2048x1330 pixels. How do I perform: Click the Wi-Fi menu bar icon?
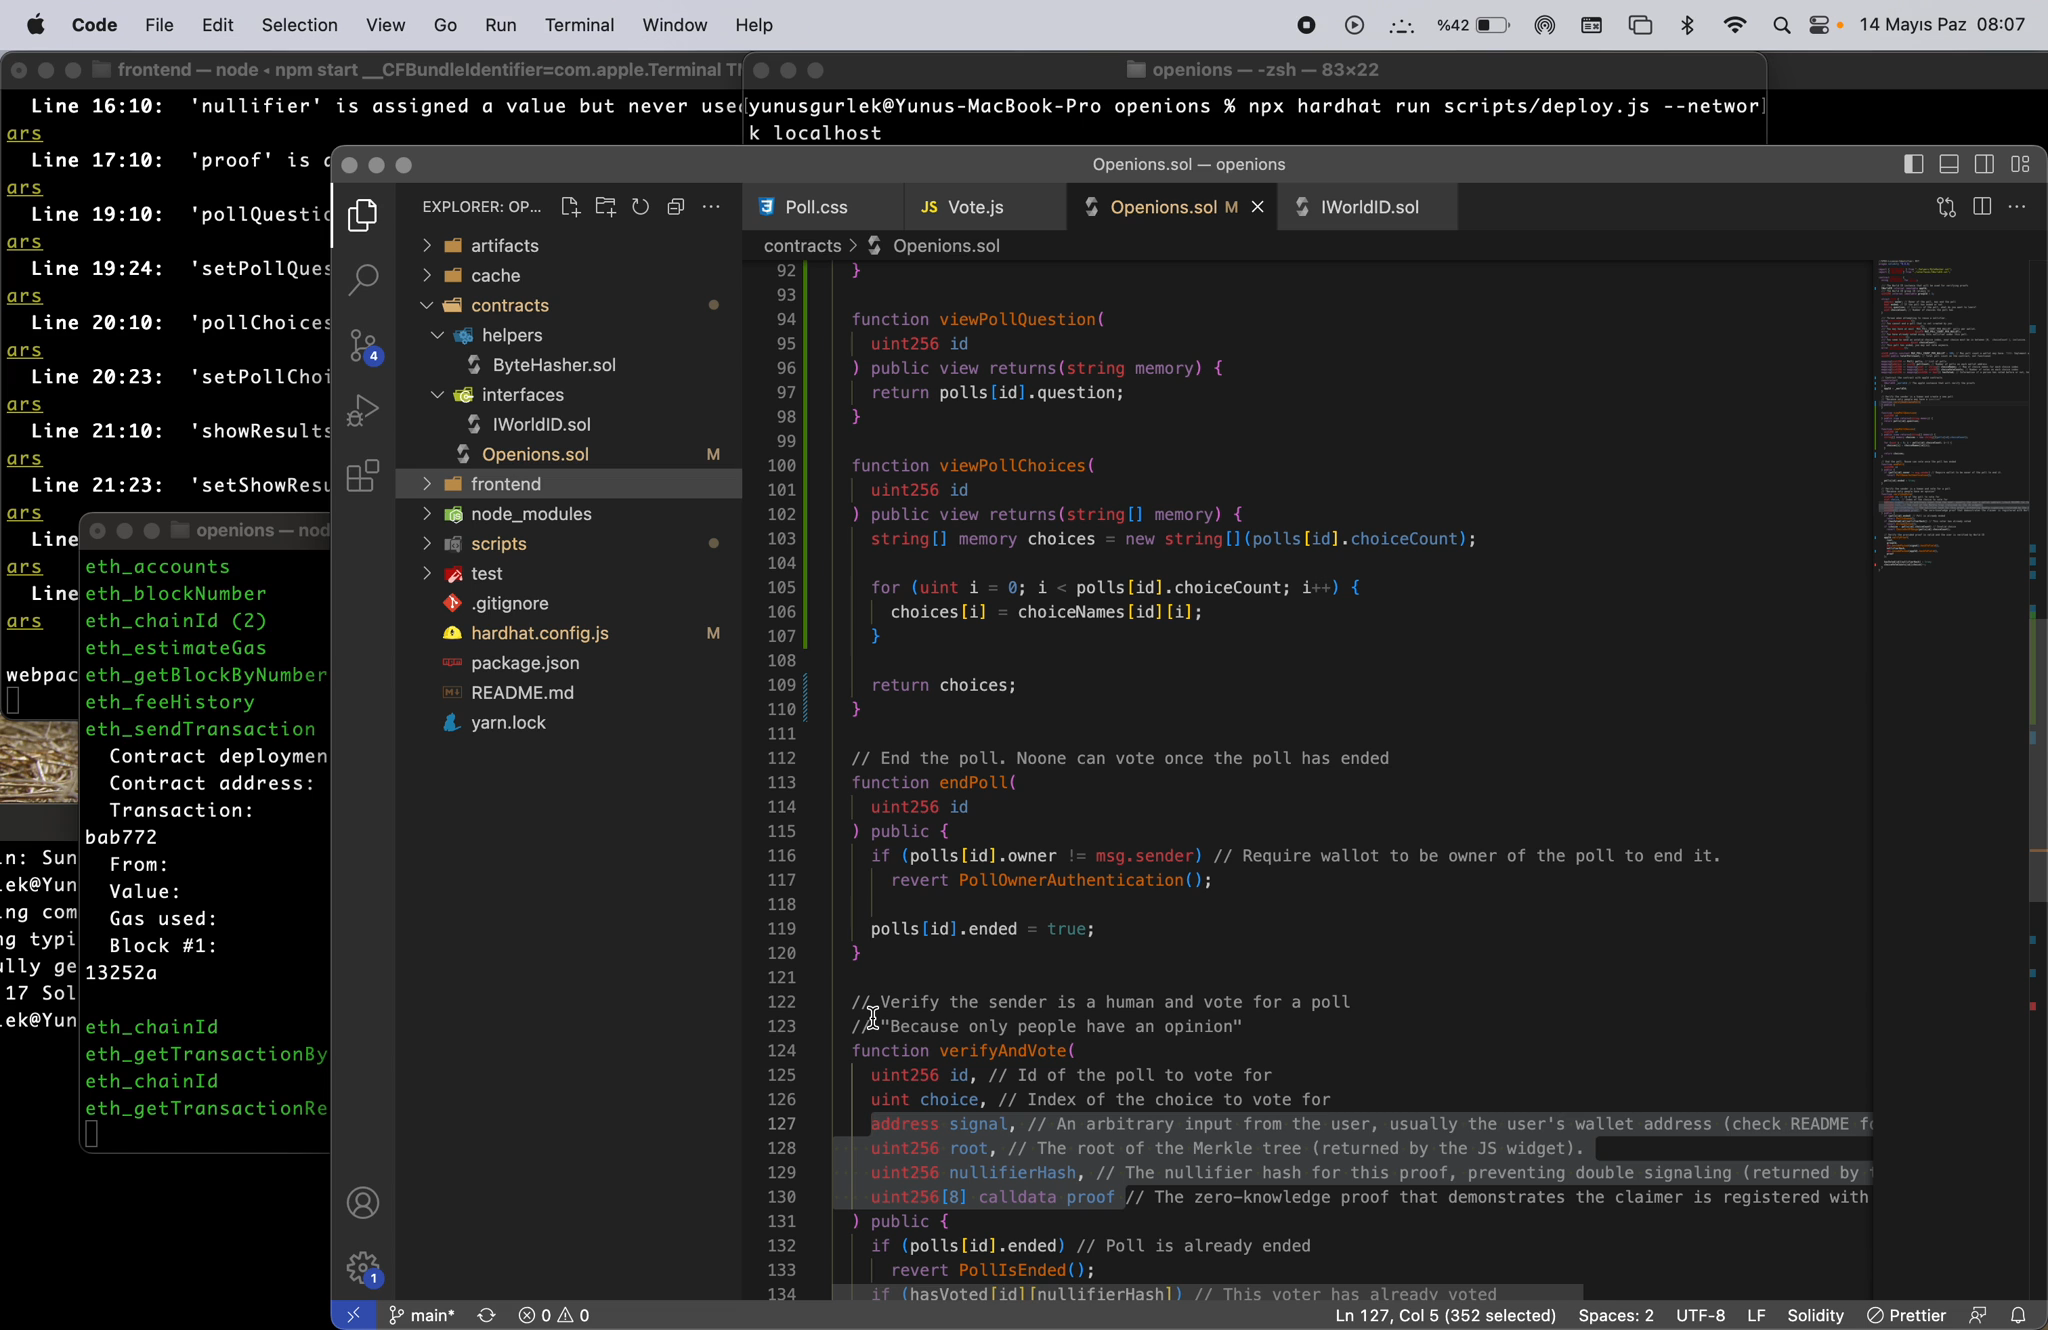click(1735, 25)
